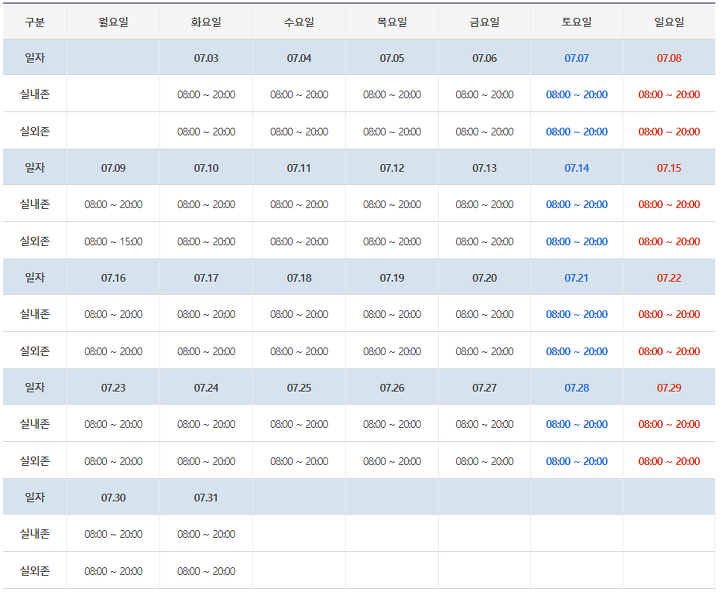Select date cell 07.10
Screen dimensions: 720x592
point(206,168)
